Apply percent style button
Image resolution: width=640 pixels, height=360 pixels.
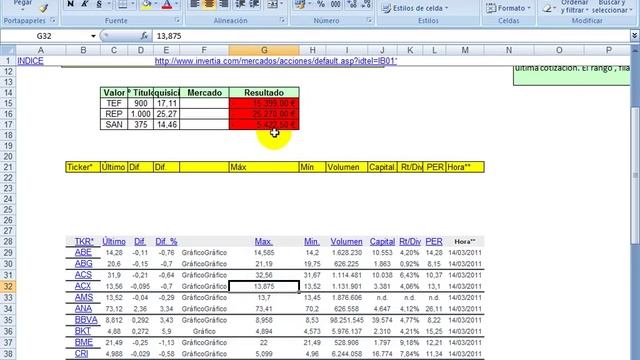(x=321, y=4)
